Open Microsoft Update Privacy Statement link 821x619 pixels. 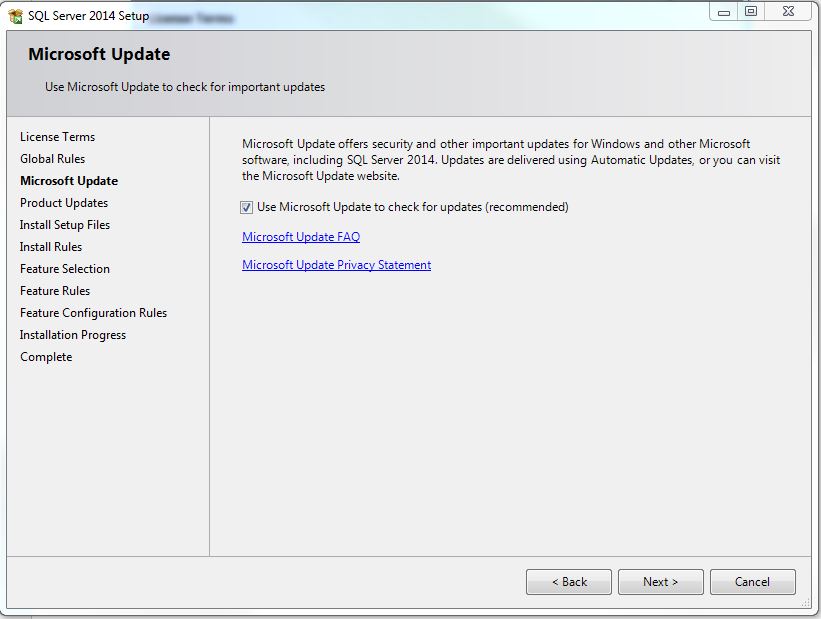337,265
